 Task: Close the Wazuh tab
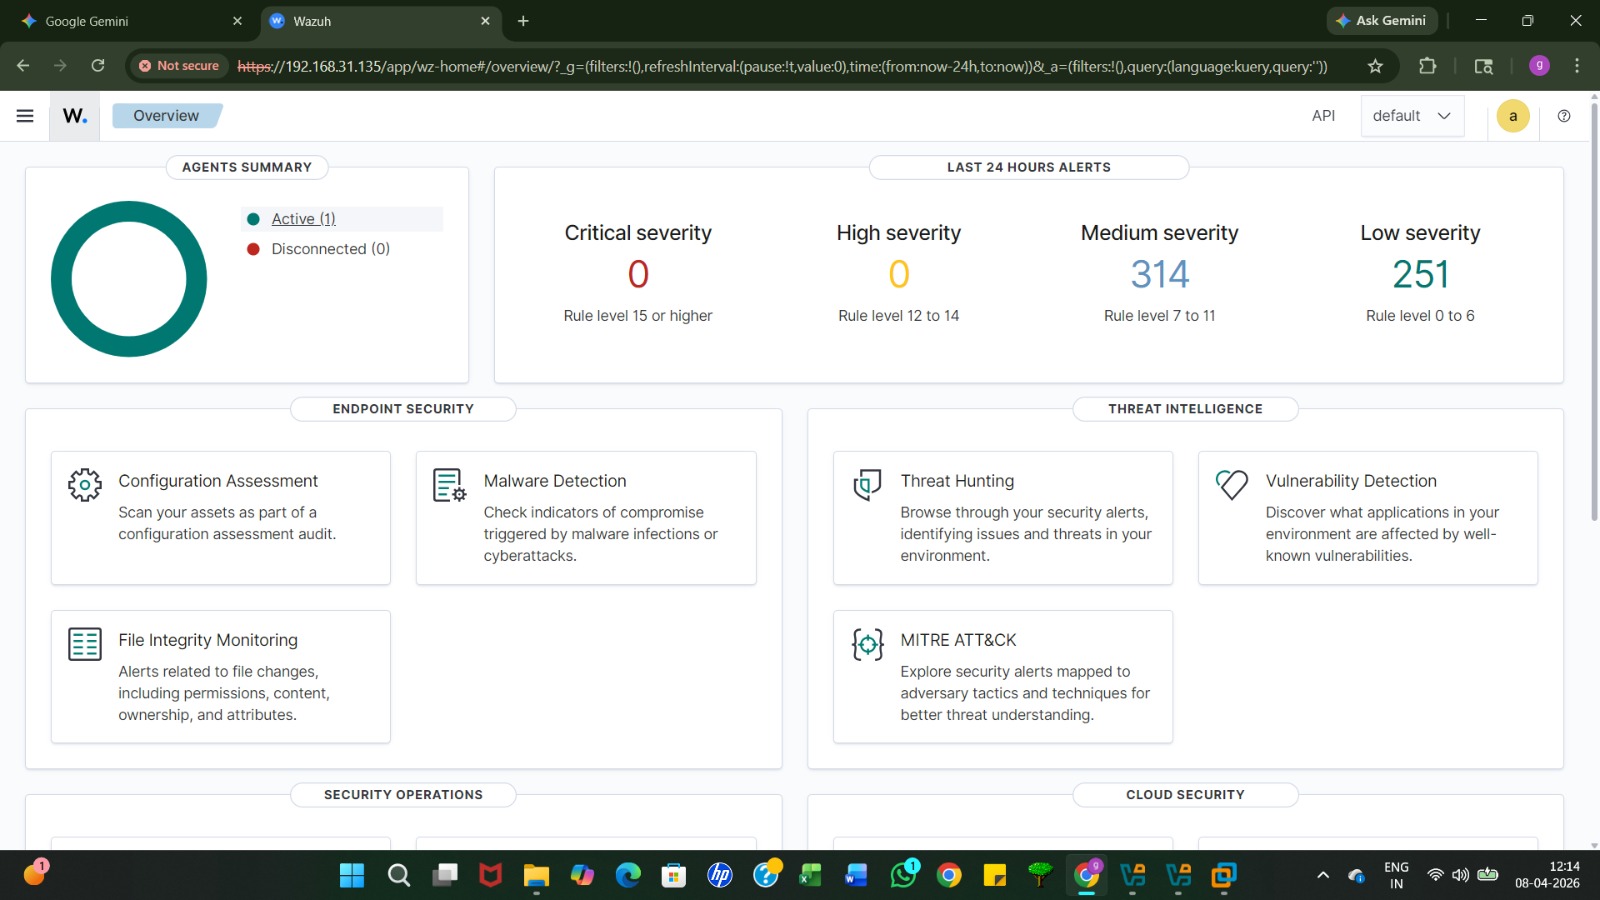click(485, 21)
